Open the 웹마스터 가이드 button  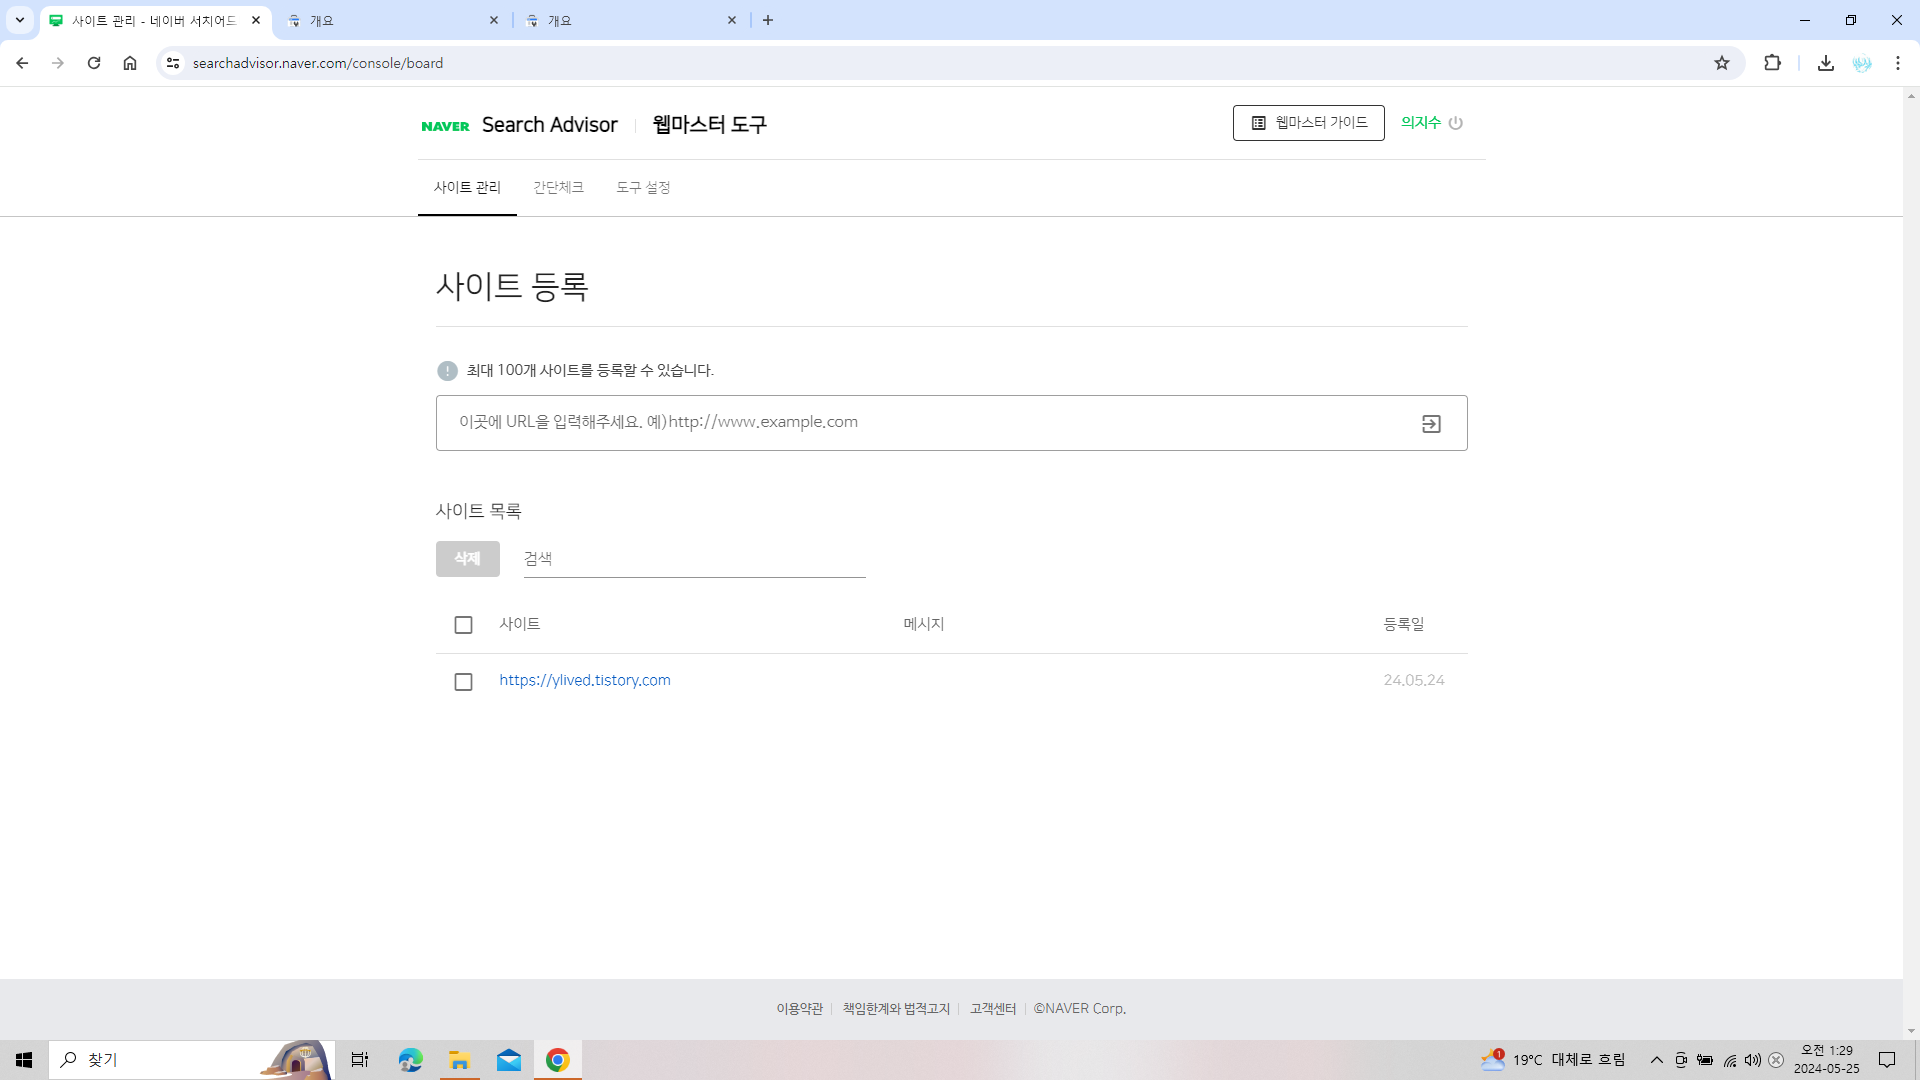(x=1308, y=123)
